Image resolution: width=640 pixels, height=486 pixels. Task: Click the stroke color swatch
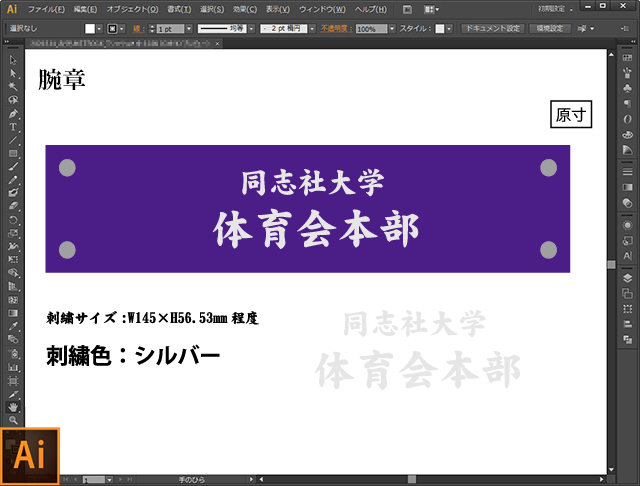[x=112, y=29]
